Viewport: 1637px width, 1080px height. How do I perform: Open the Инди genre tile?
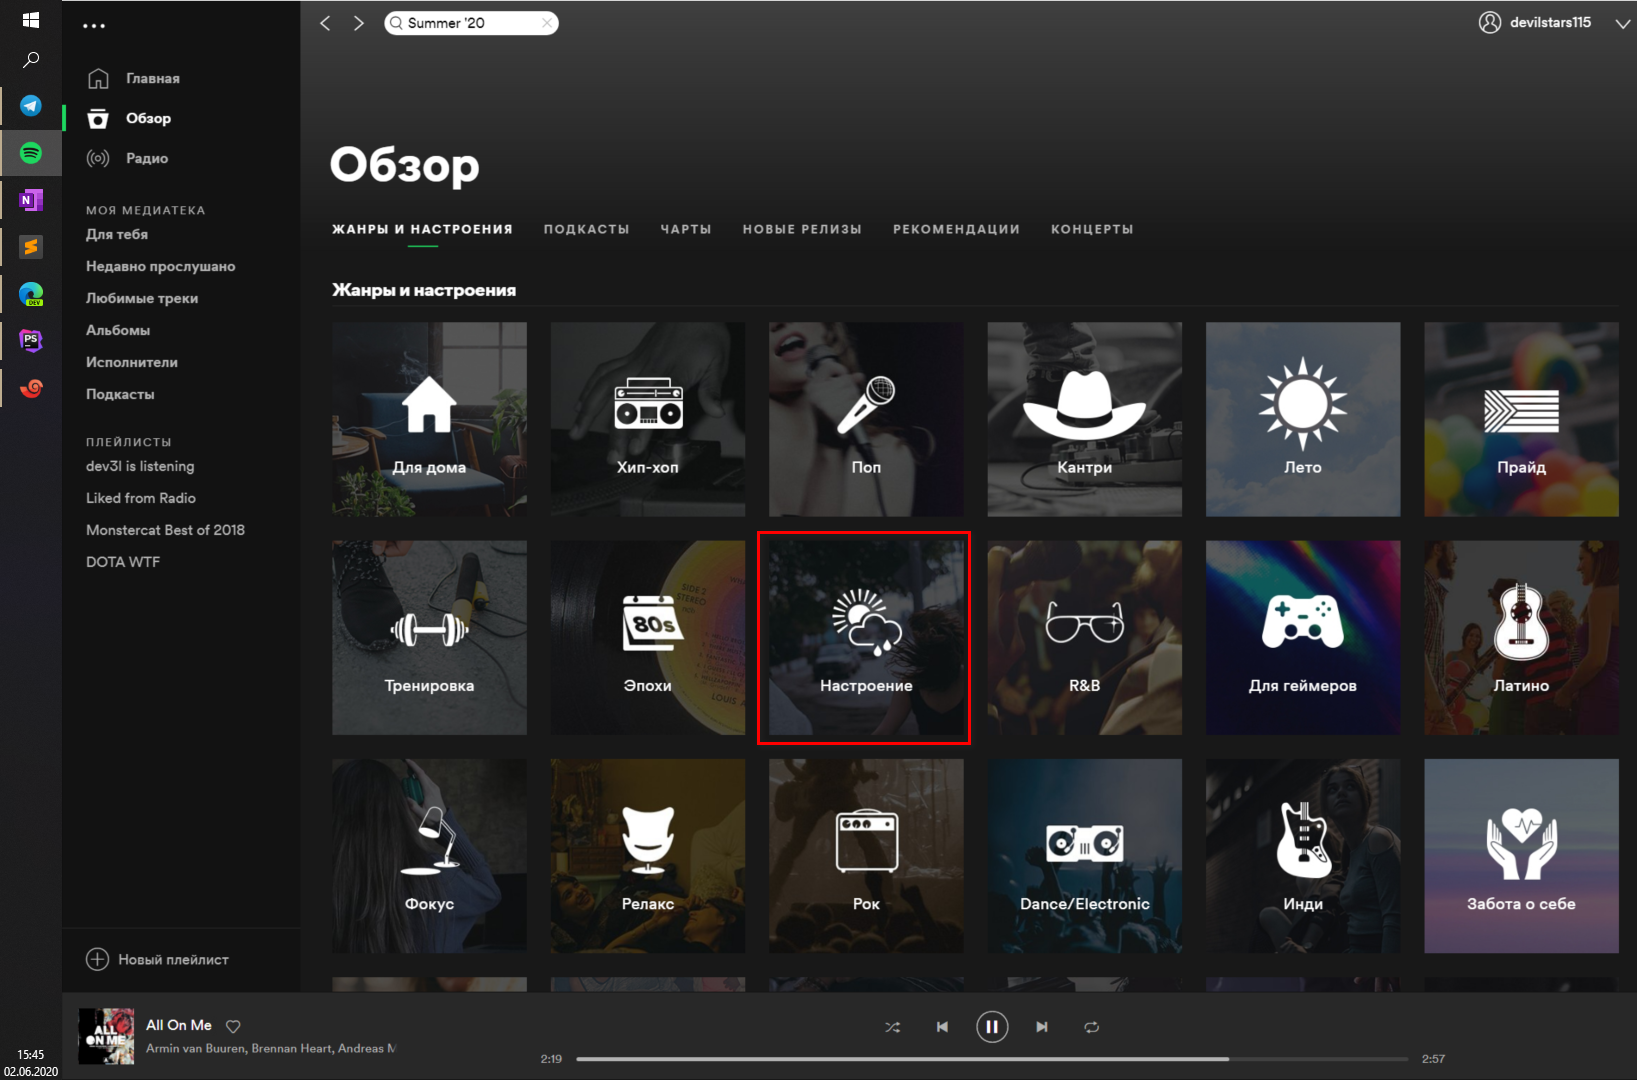1303,856
